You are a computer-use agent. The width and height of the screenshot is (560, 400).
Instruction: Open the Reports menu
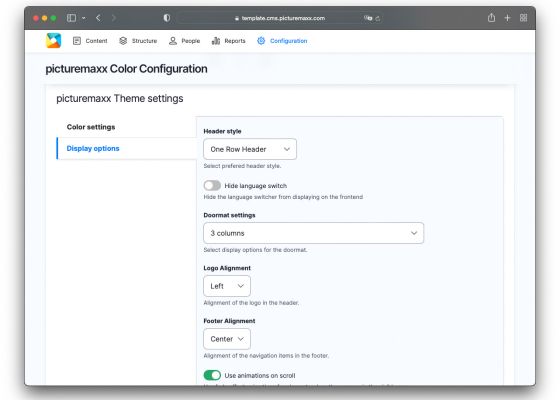(229, 41)
